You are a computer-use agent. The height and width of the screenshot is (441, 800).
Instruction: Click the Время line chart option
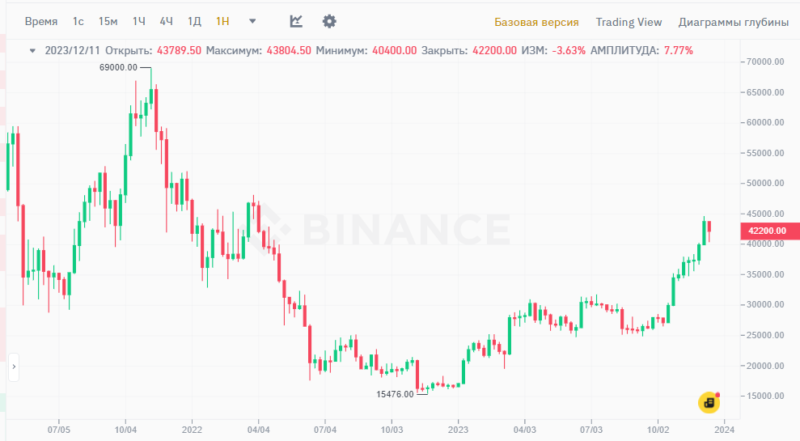point(40,21)
